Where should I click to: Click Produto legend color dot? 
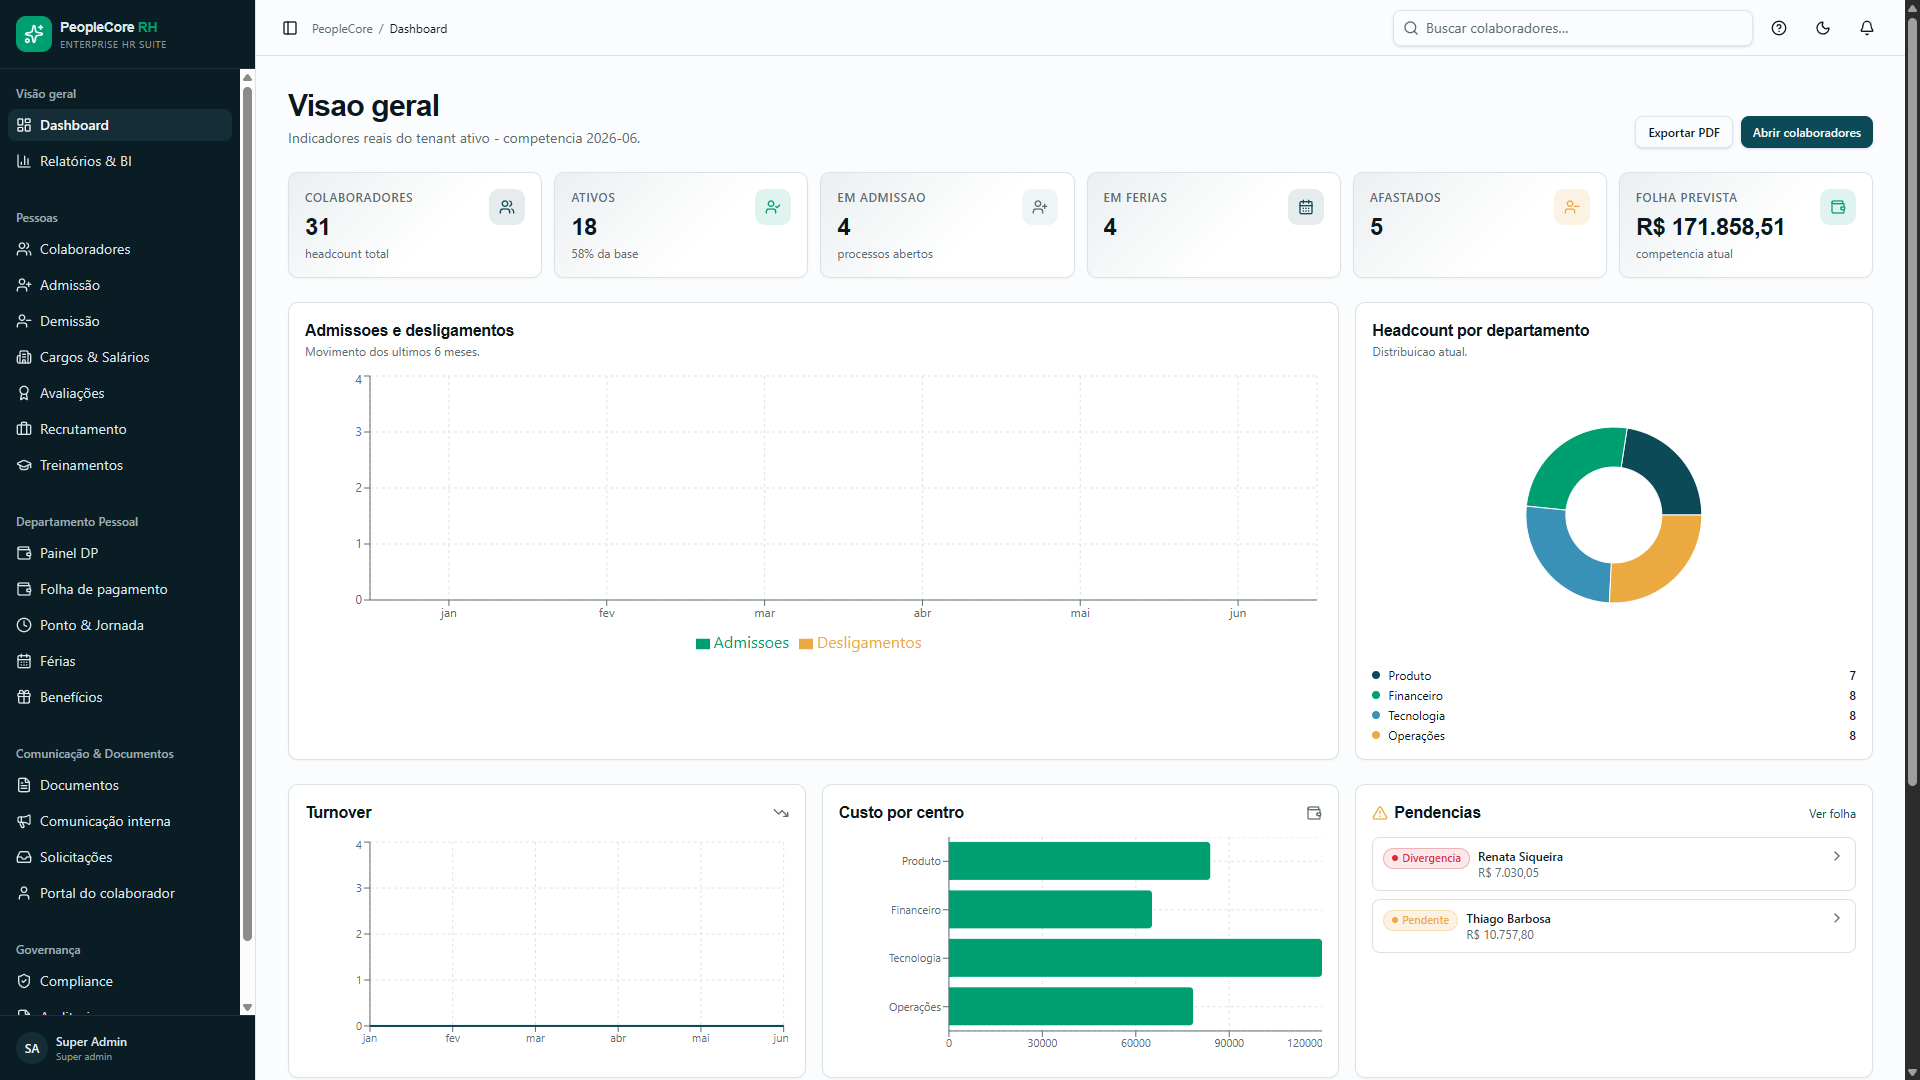click(x=1376, y=675)
